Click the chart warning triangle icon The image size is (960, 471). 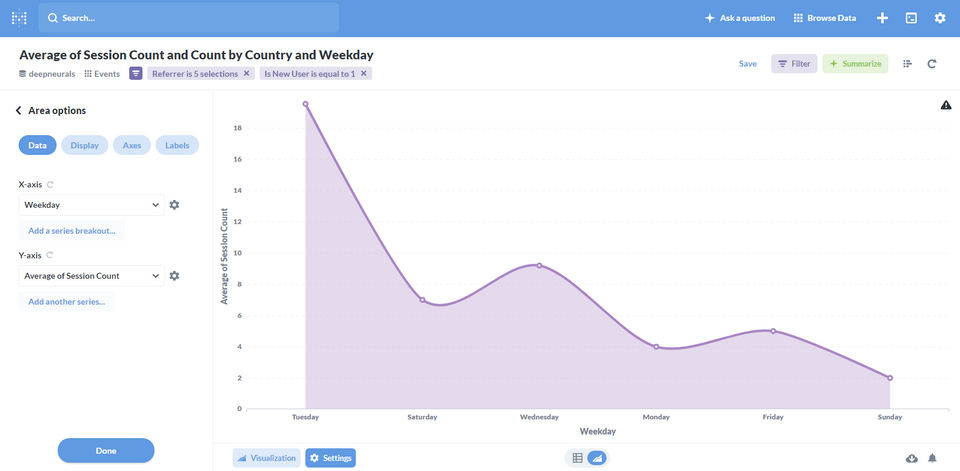(946, 105)
